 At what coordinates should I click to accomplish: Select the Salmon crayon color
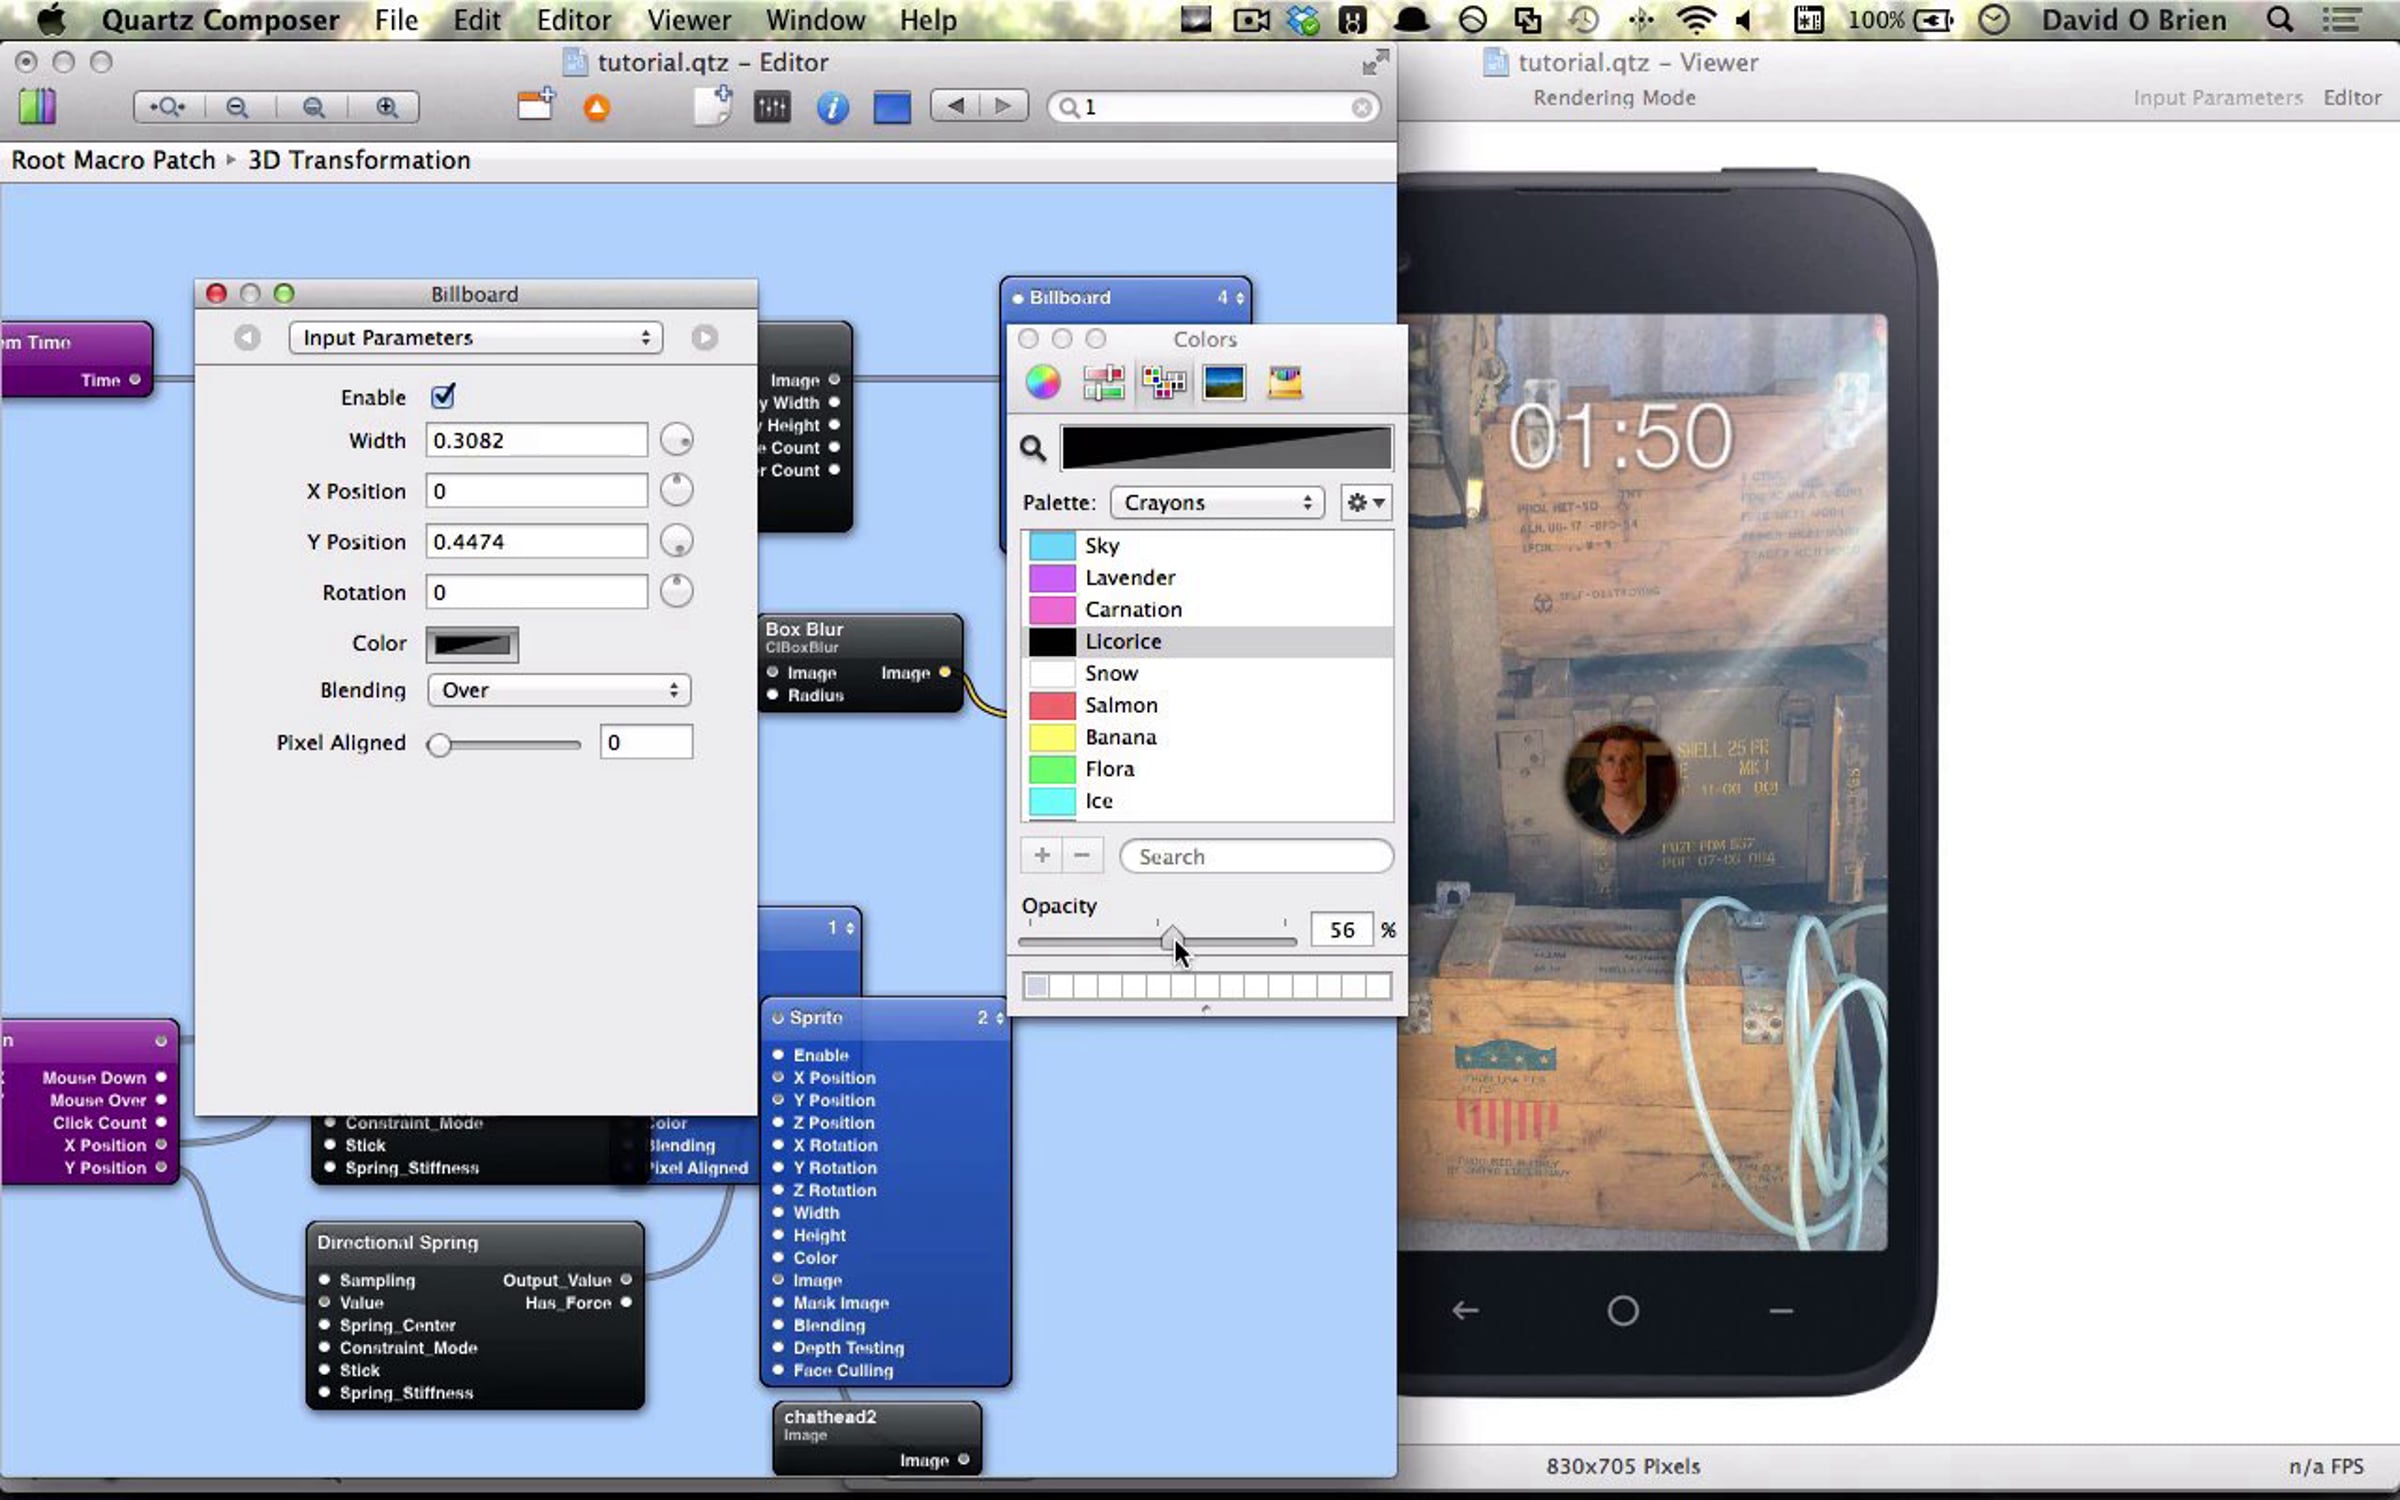point(1207,705)
